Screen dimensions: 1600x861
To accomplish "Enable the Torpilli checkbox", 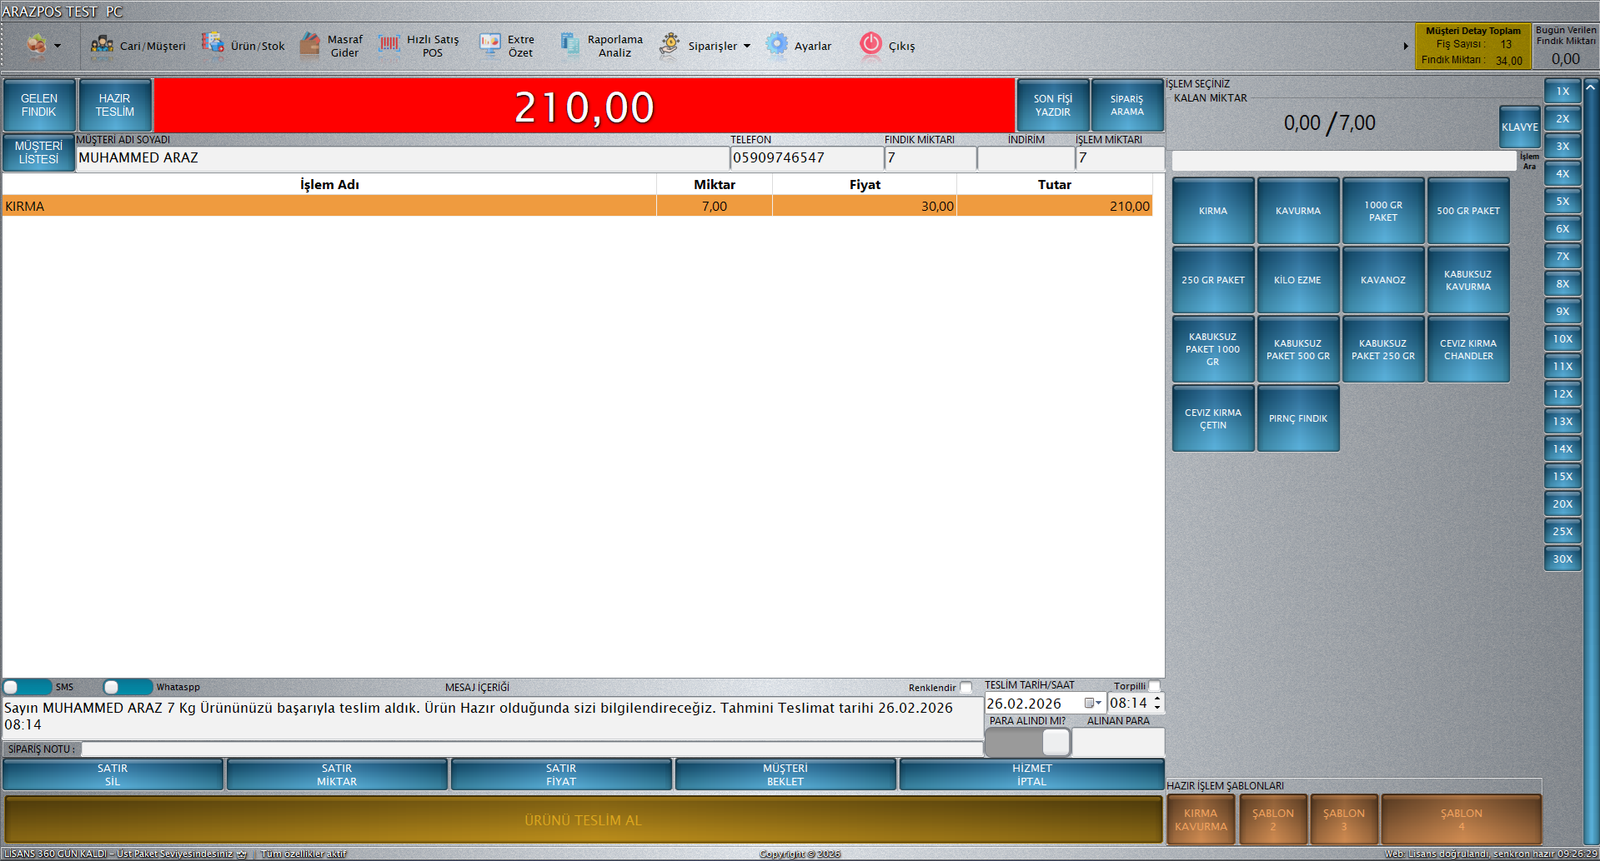I will 1154,686.
